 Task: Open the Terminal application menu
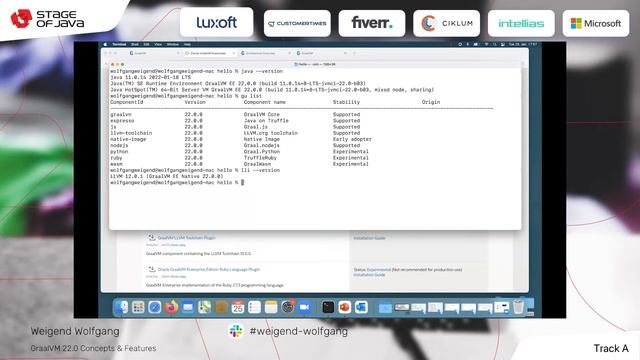pyautogui.click(x=119, y=44)
